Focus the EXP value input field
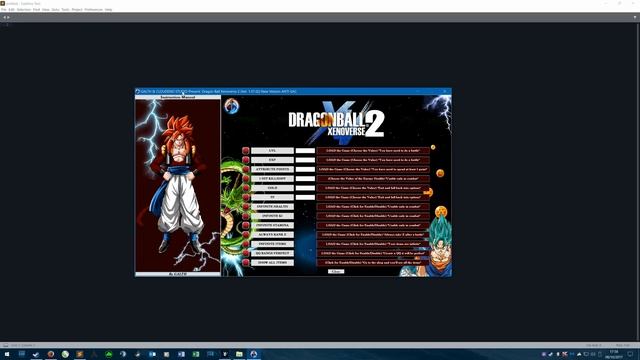The height and width of the screenshot is (360, 640). (305, 160)
